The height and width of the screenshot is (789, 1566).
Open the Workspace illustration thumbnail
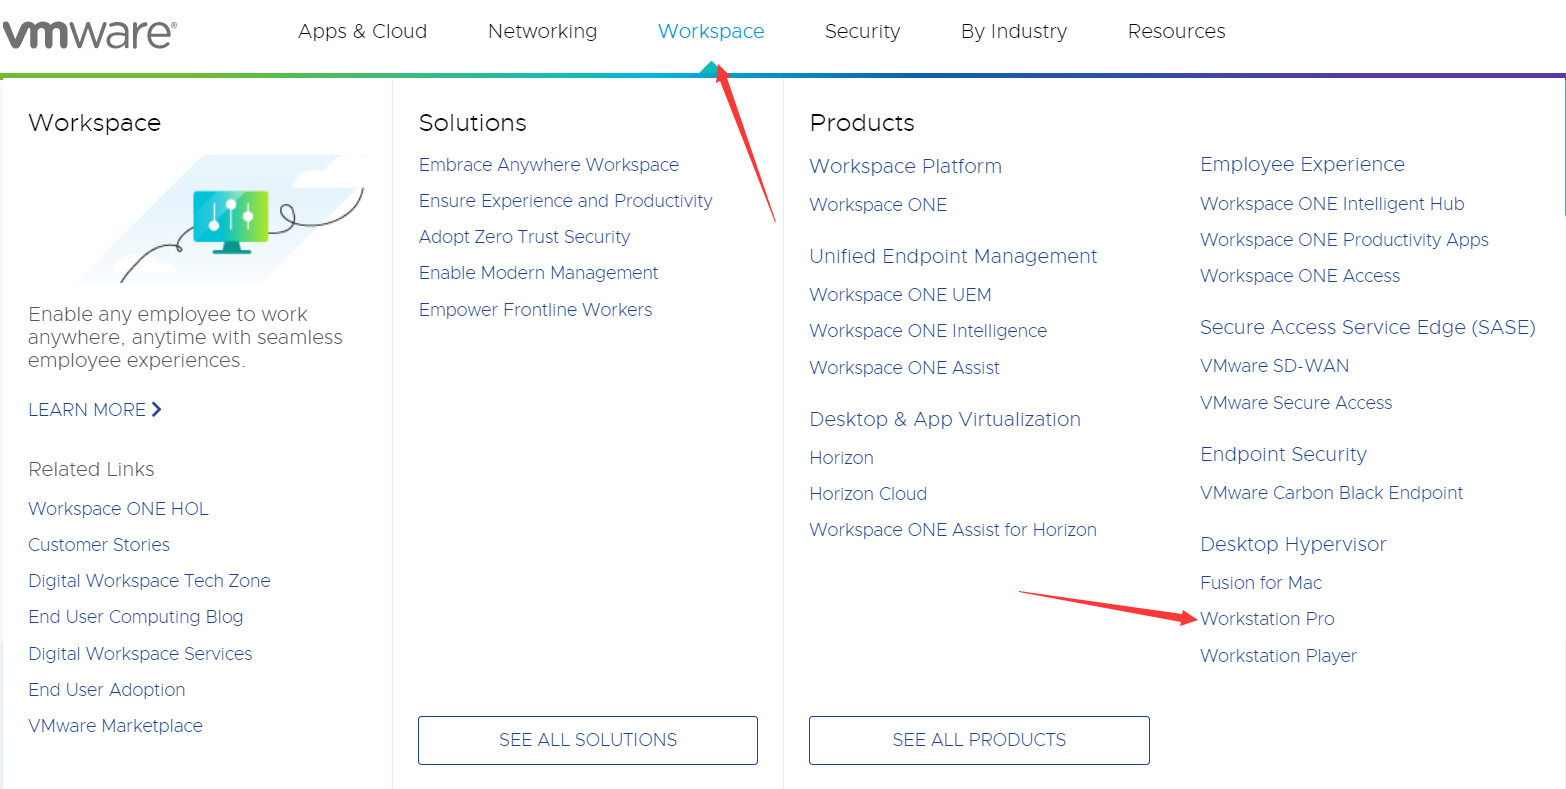point(222,219)
